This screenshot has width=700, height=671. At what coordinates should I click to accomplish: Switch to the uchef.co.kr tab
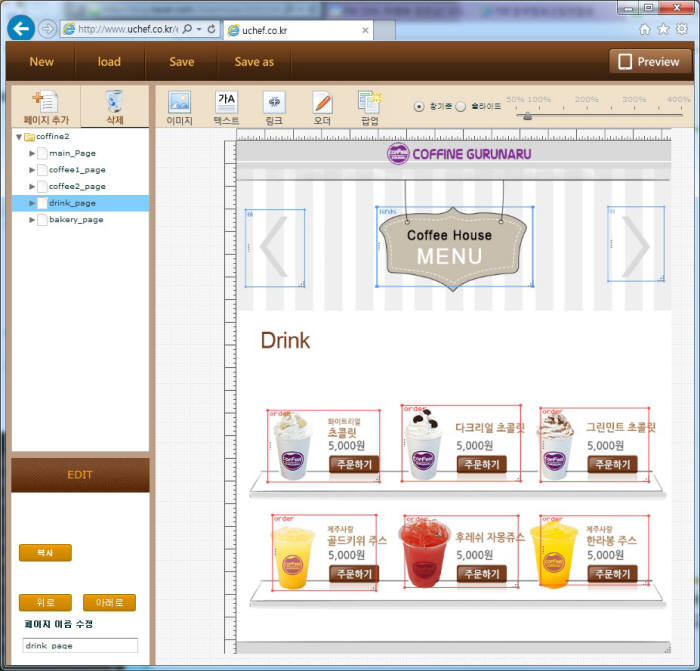tap(298, 30)
